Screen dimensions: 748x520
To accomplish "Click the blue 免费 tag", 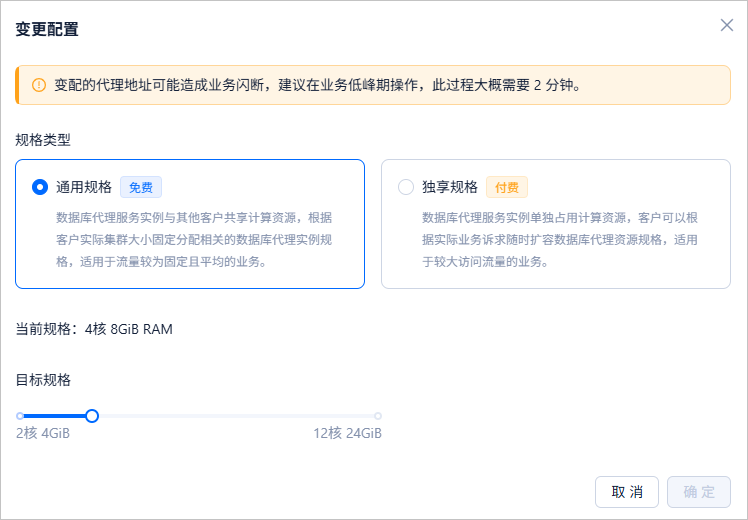I will (141, 187).
